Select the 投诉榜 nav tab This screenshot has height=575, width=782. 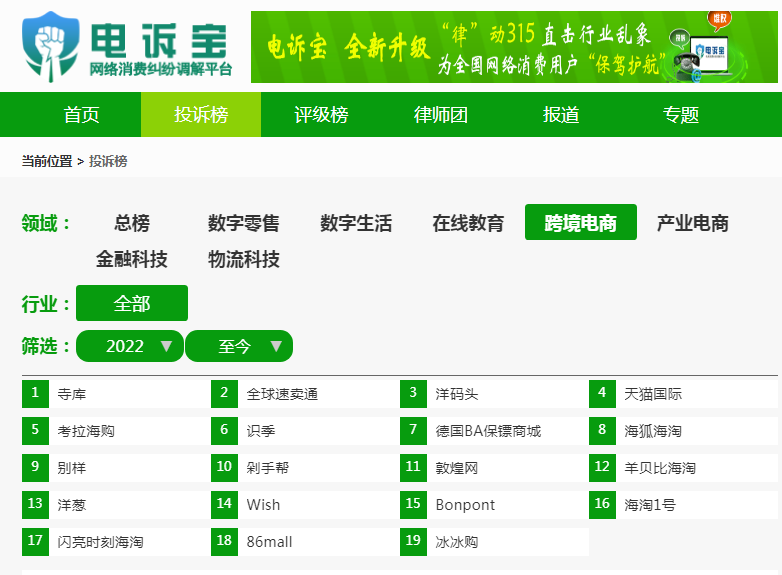(201, 115)
